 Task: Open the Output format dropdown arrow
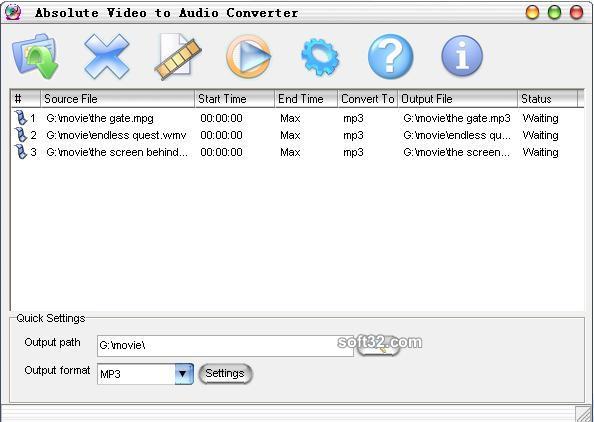tap(184, 374)
